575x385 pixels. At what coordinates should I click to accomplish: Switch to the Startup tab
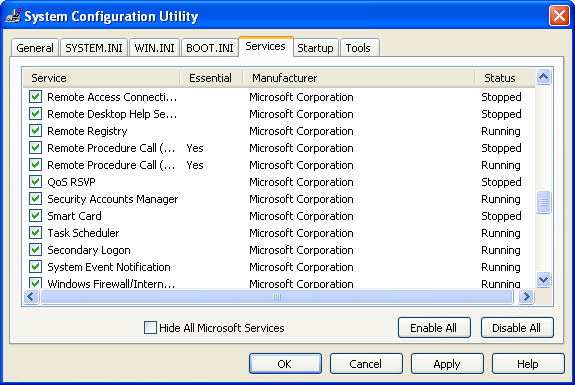[x=315, y=48]
